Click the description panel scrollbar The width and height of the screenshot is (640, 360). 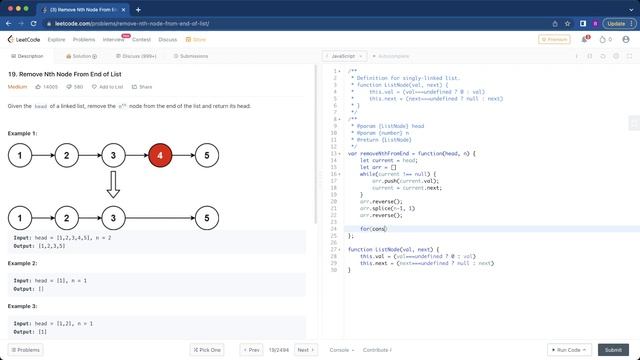pyautogui.click(x=315, y=144)
